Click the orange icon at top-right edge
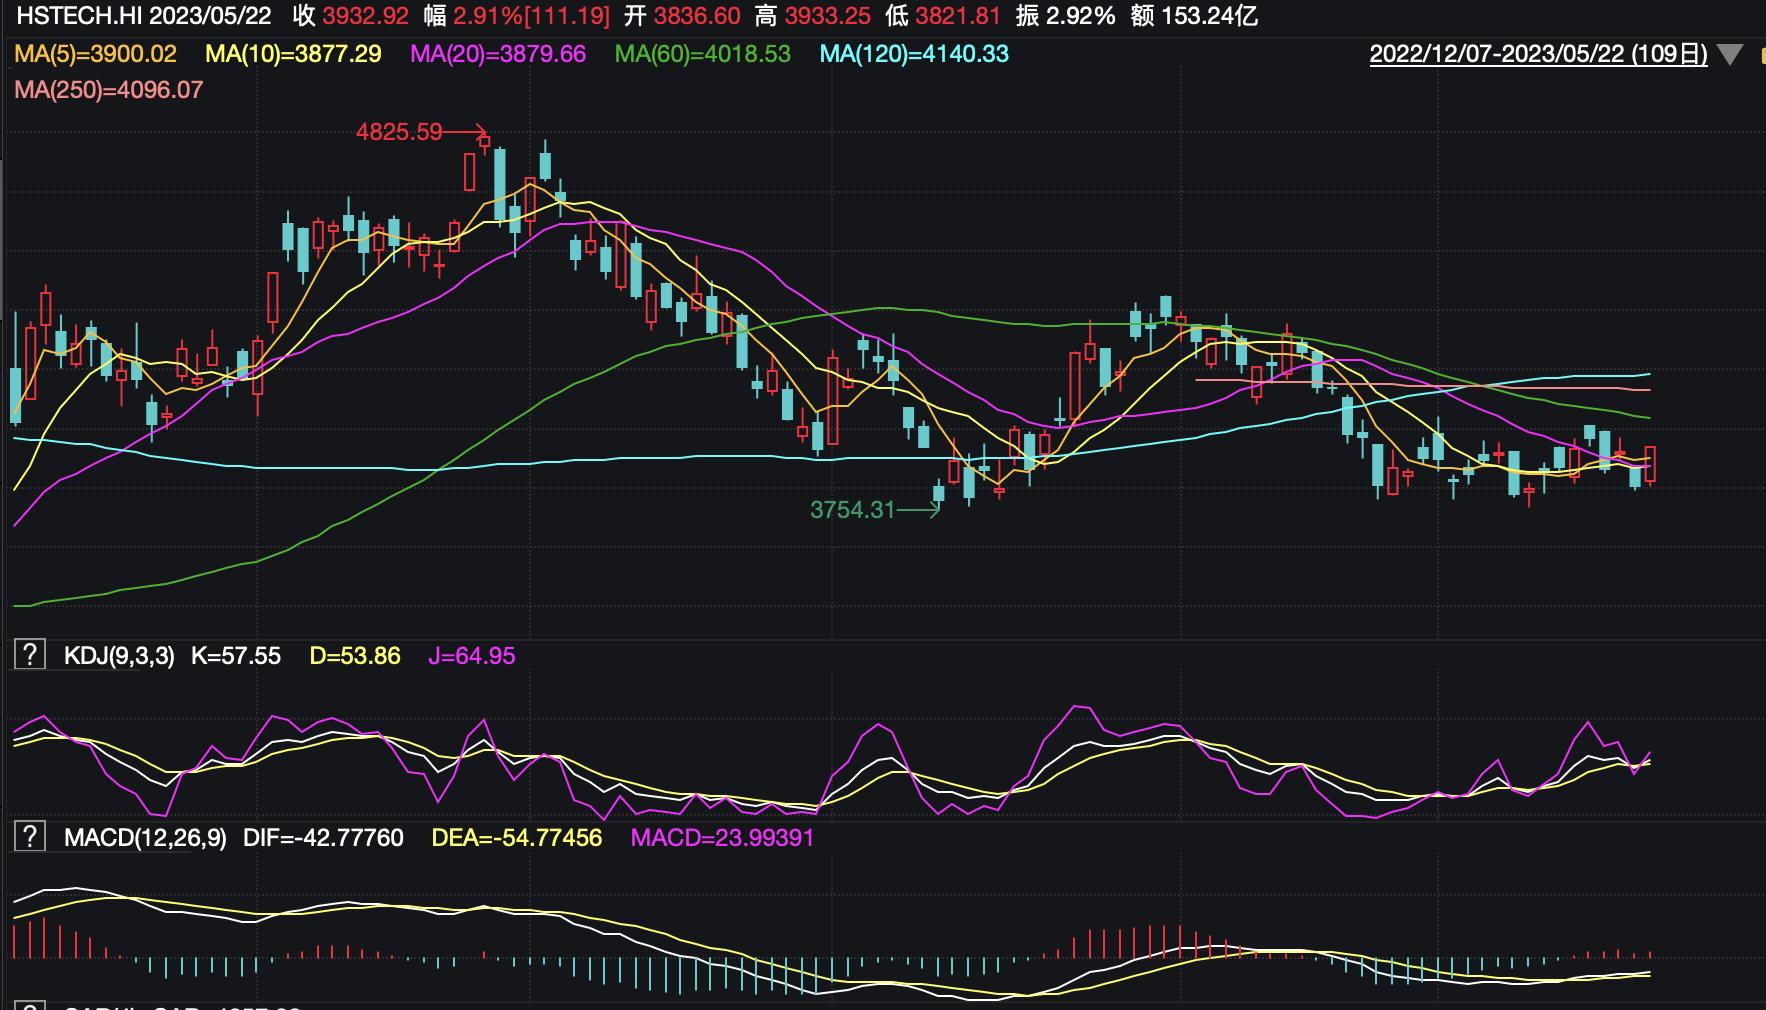The image size is (1766, 1010). click(1759, 55)
